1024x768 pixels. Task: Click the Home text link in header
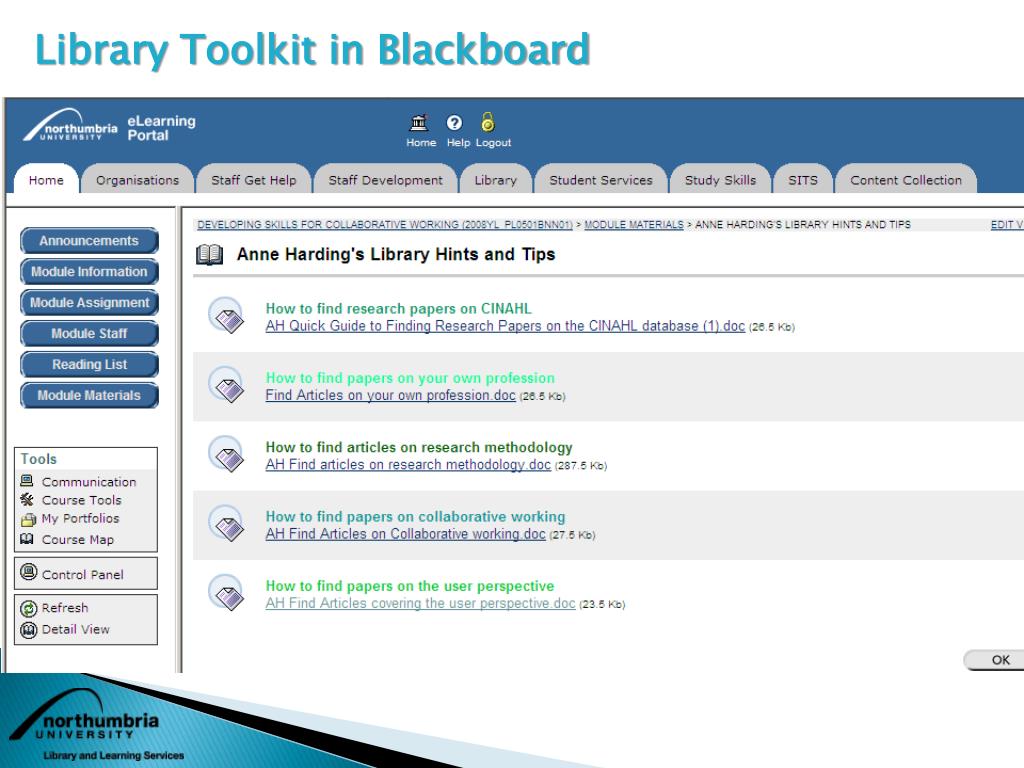[421, 142]
